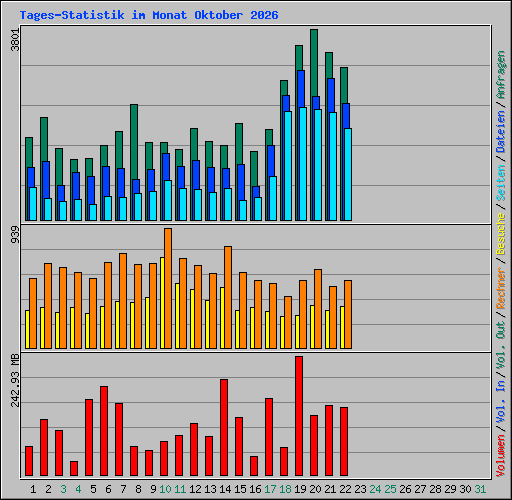Image resolution: width=512 pixels, height=500 pixels.
Task: Click day label "9" on the x-axis
Action: pos(153,489)
